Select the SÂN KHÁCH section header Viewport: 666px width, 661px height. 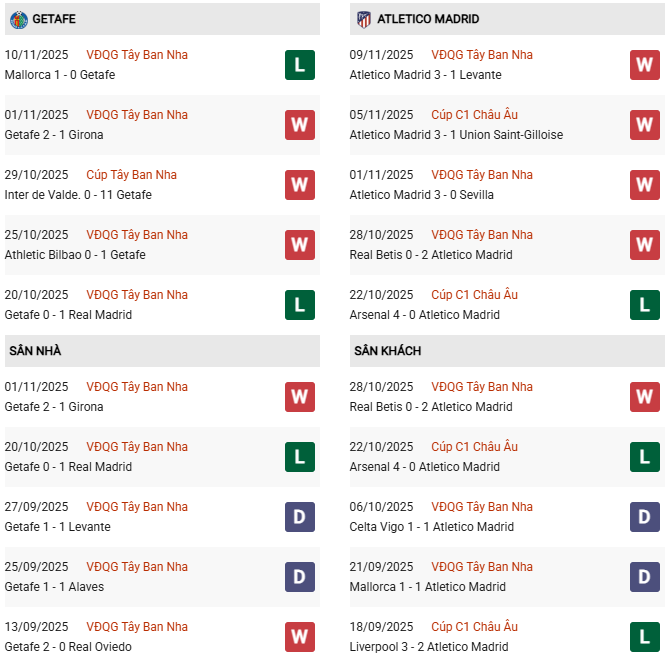(x=387, y=351)
